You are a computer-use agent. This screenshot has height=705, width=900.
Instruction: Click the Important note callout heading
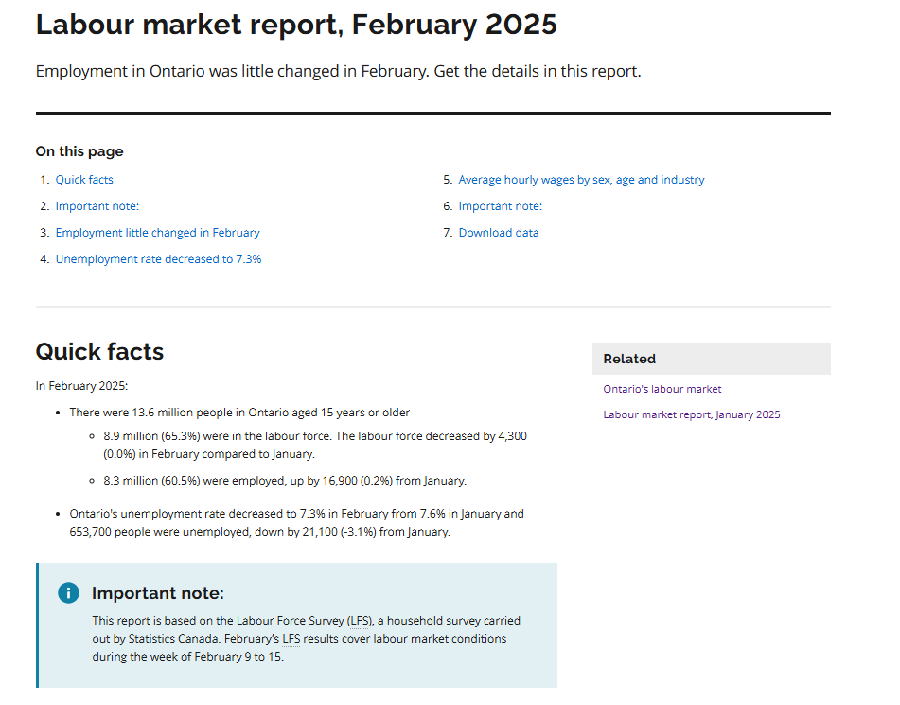point(158,593)
